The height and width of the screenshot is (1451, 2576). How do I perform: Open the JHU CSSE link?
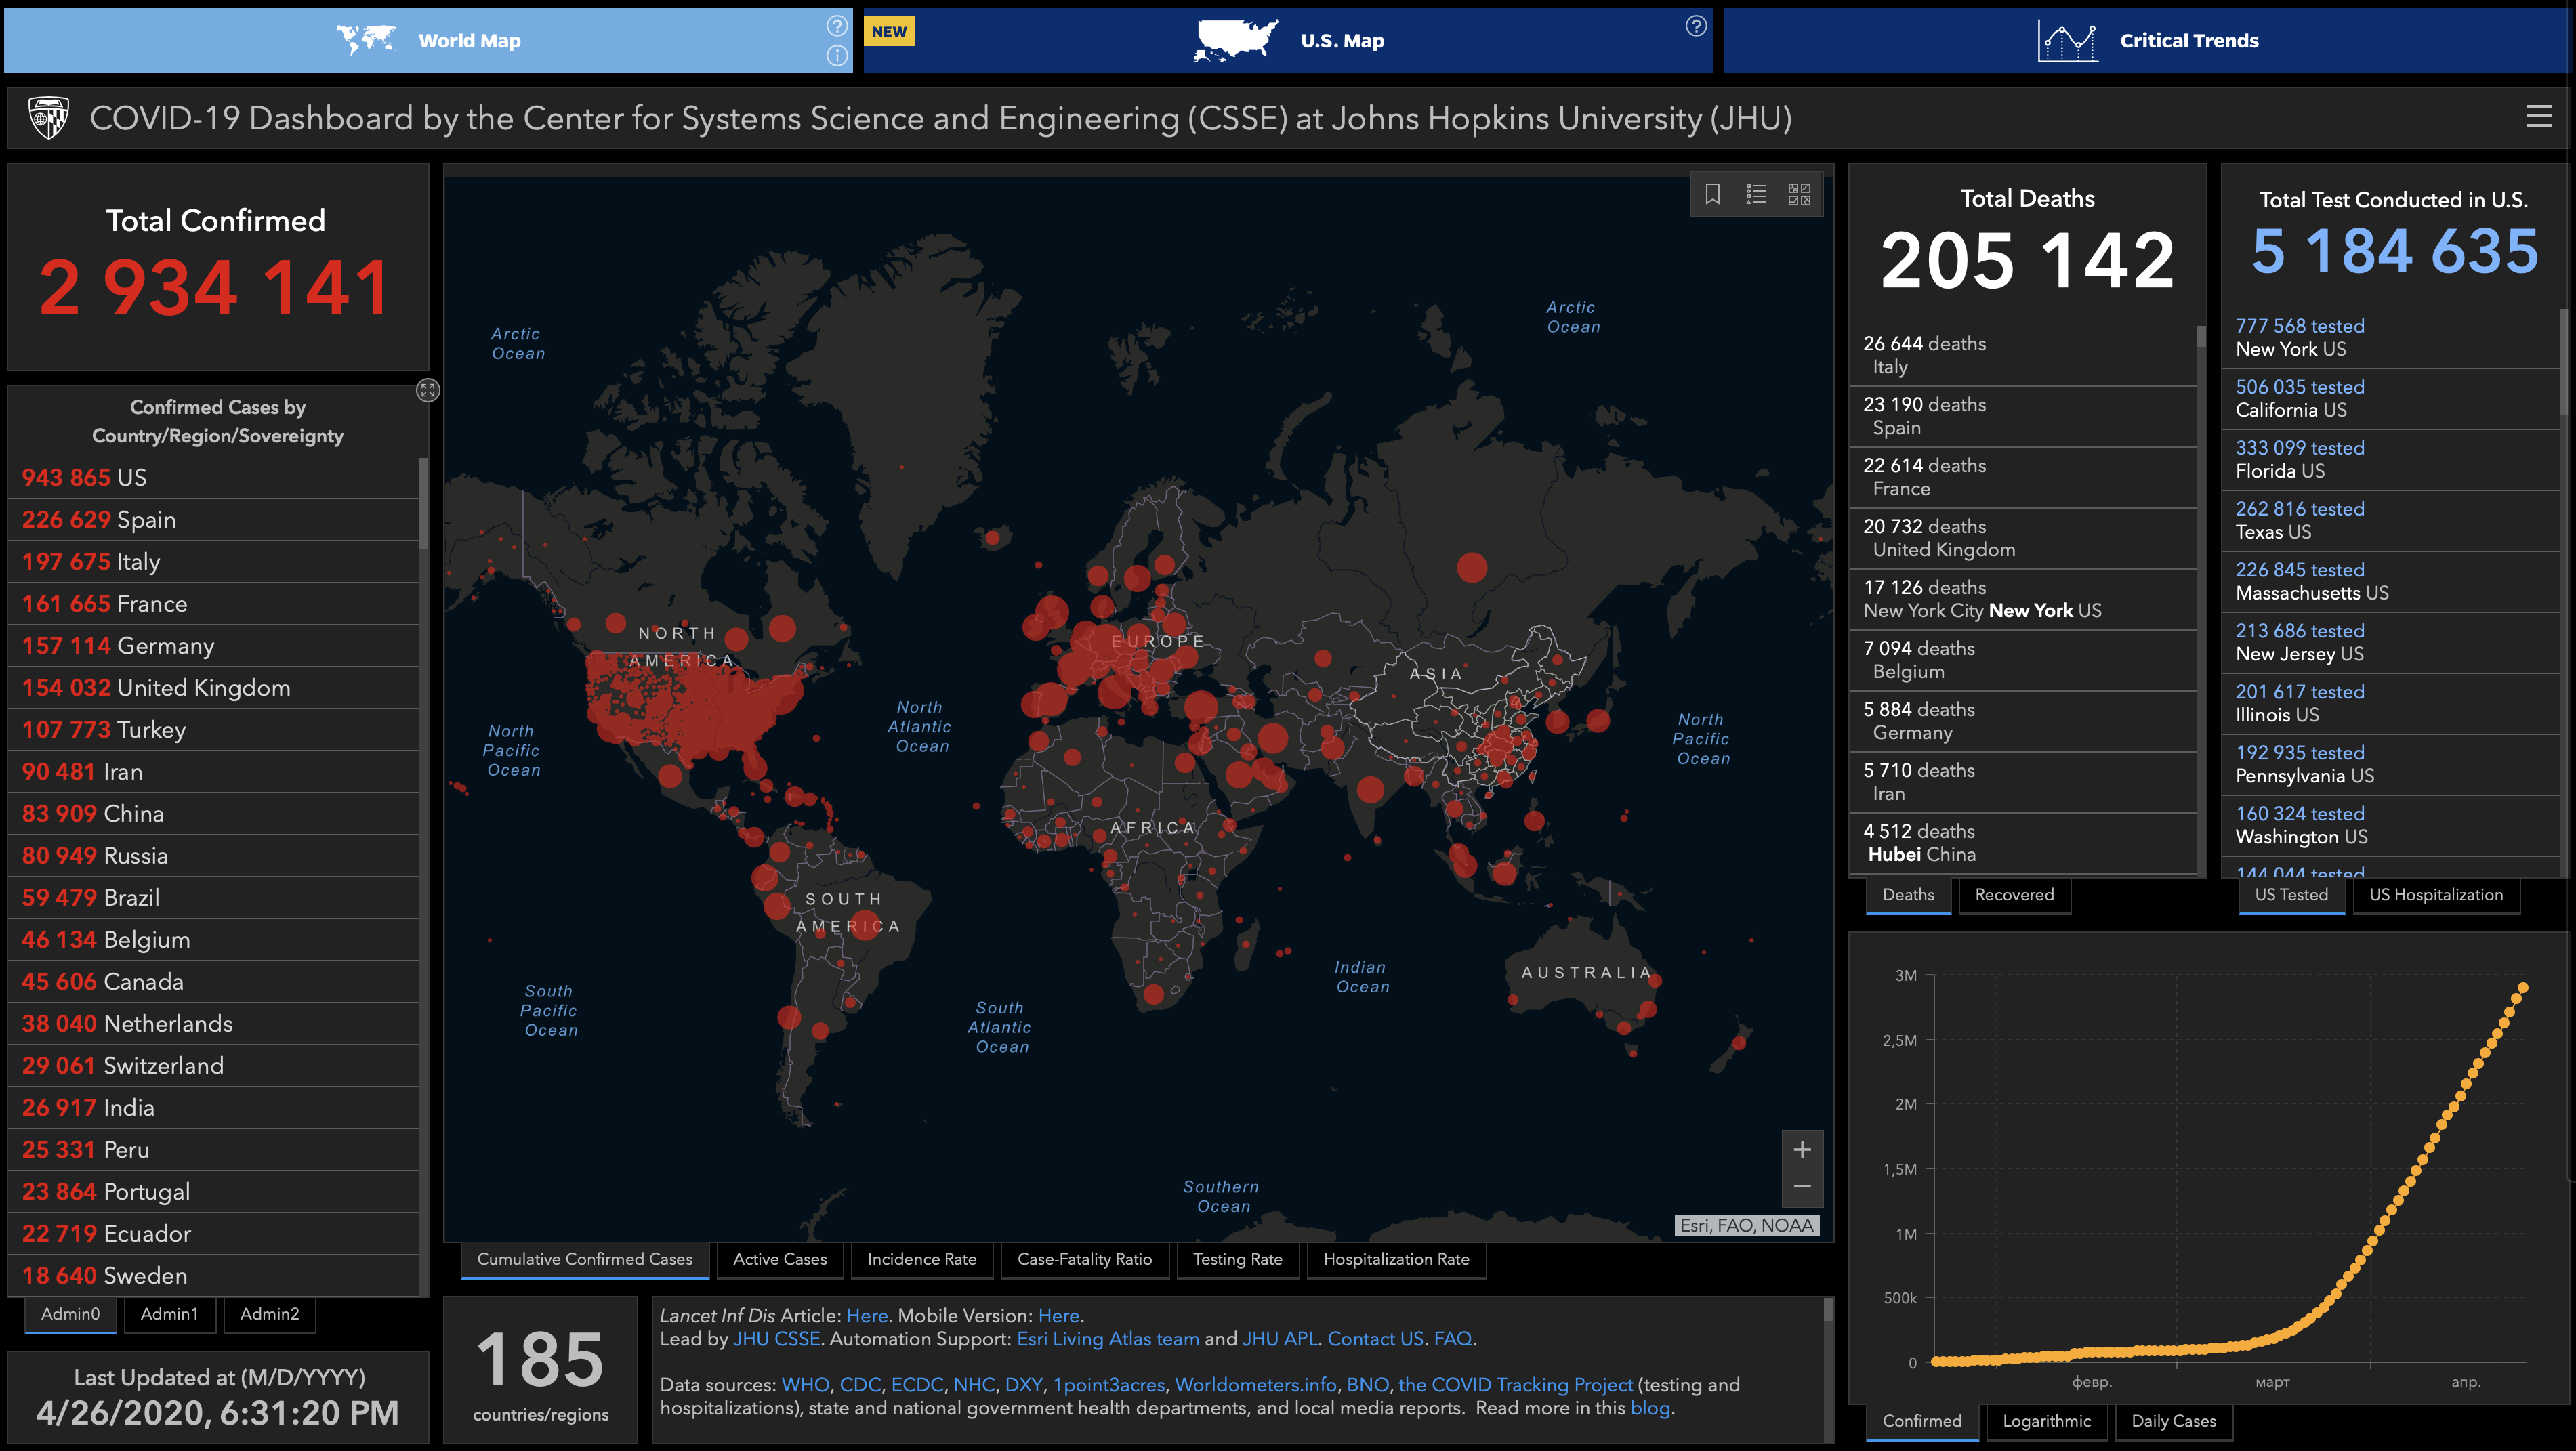click(777, 1338)
